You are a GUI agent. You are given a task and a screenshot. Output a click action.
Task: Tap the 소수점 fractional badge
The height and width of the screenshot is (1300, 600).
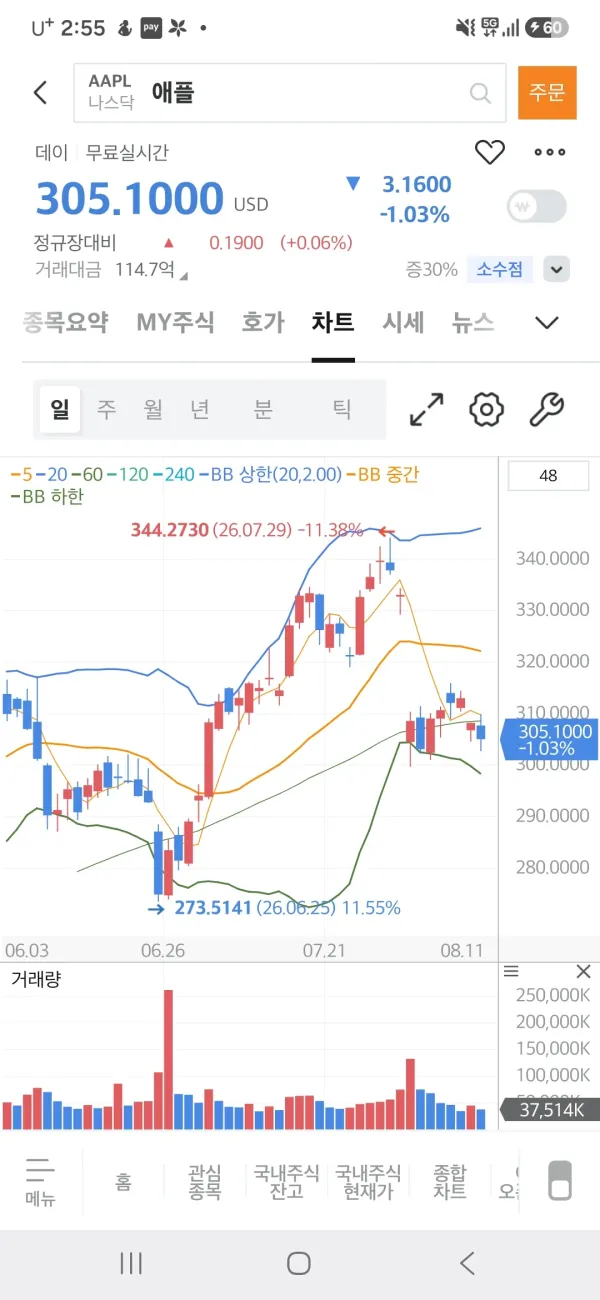(x=499, y=269)
